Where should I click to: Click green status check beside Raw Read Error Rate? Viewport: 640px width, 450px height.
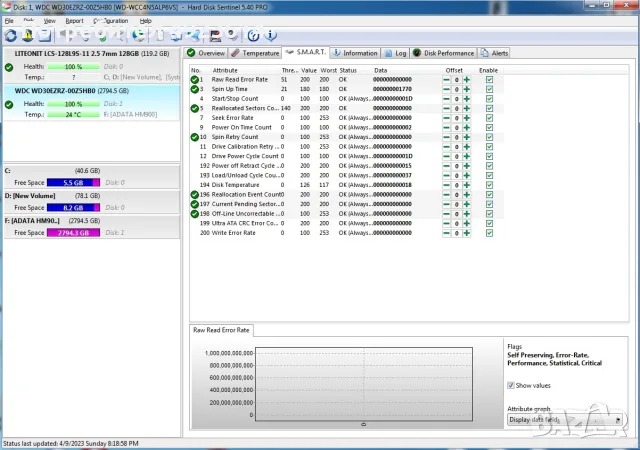coord(195,80)
